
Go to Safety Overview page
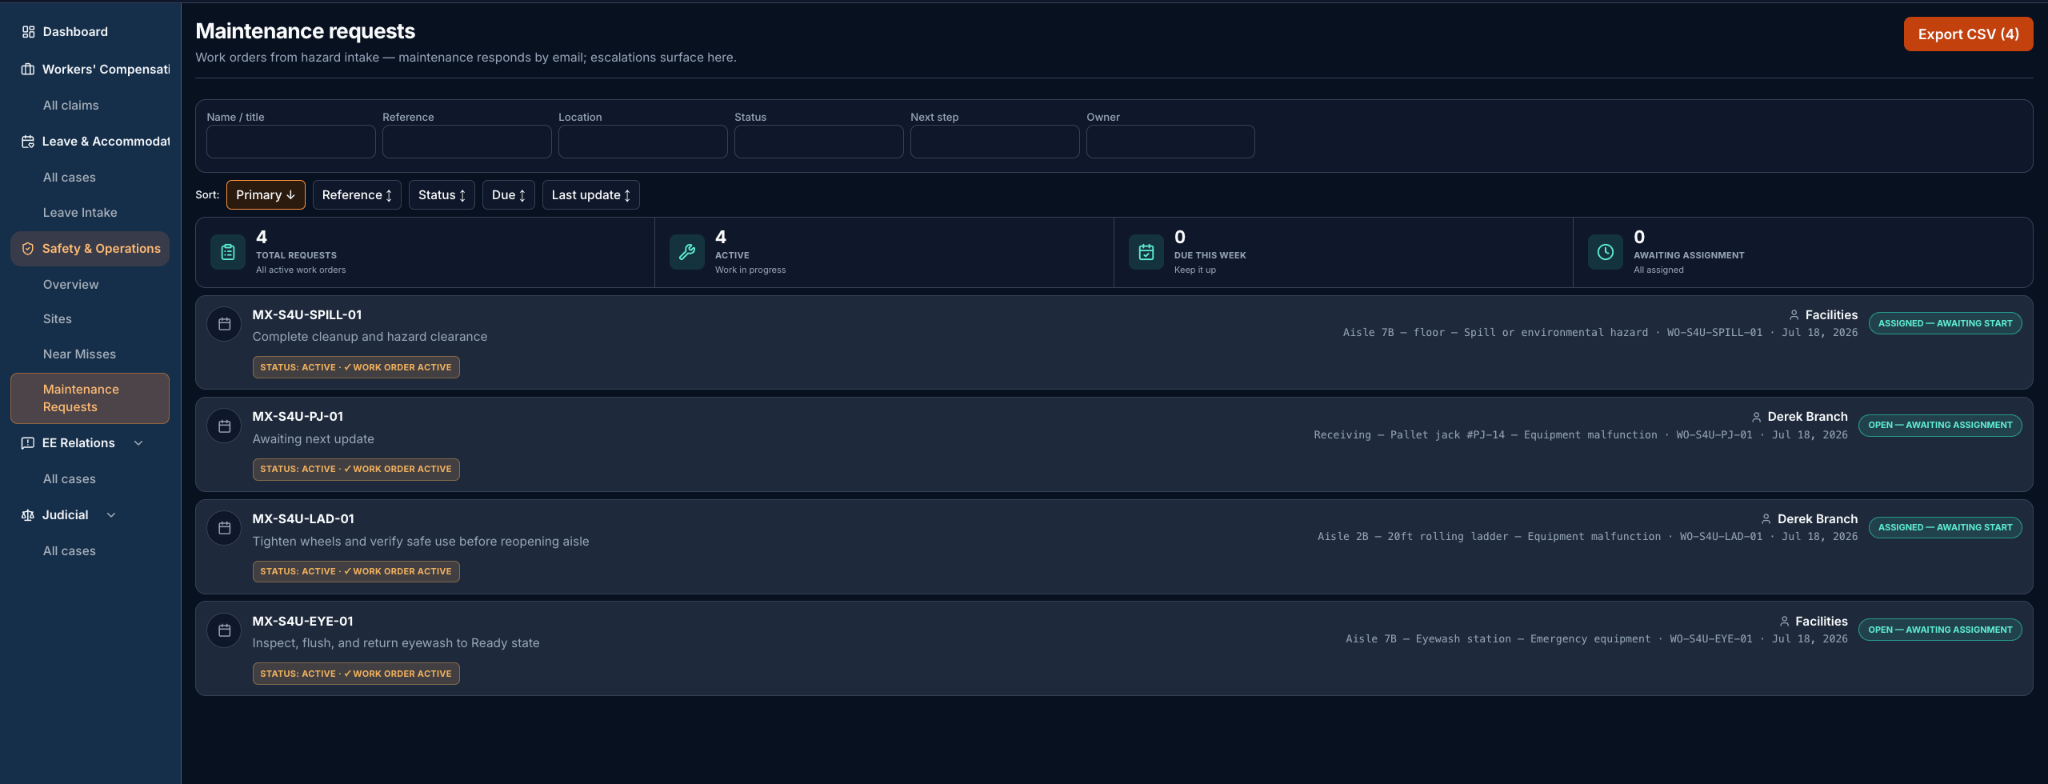[71, 285]
